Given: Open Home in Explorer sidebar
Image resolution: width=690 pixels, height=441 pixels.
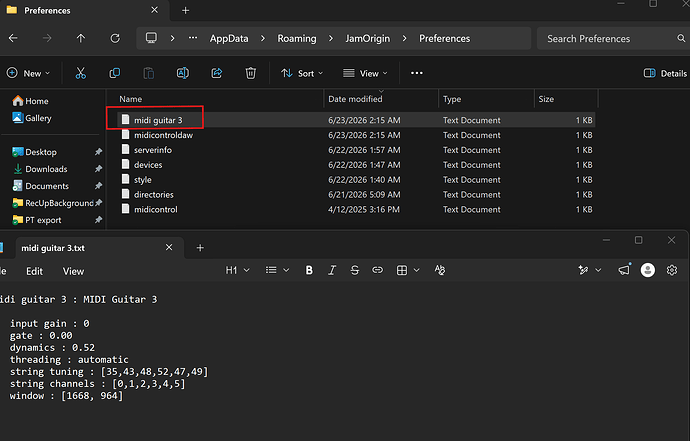Looking at the screenshot, I should point(30,101).
